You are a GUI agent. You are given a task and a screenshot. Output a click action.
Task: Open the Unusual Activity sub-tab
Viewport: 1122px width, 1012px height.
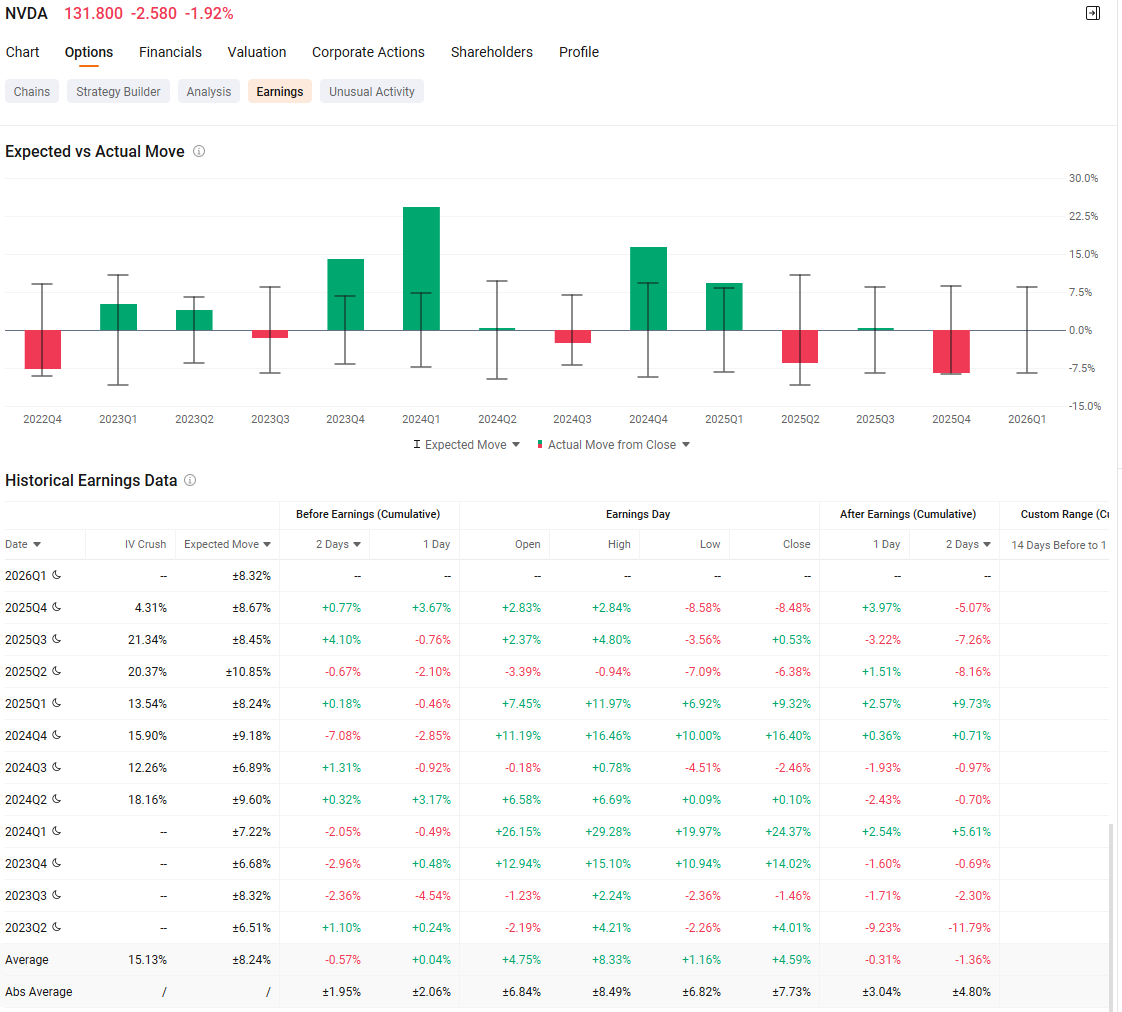click(x=371, y=92)
